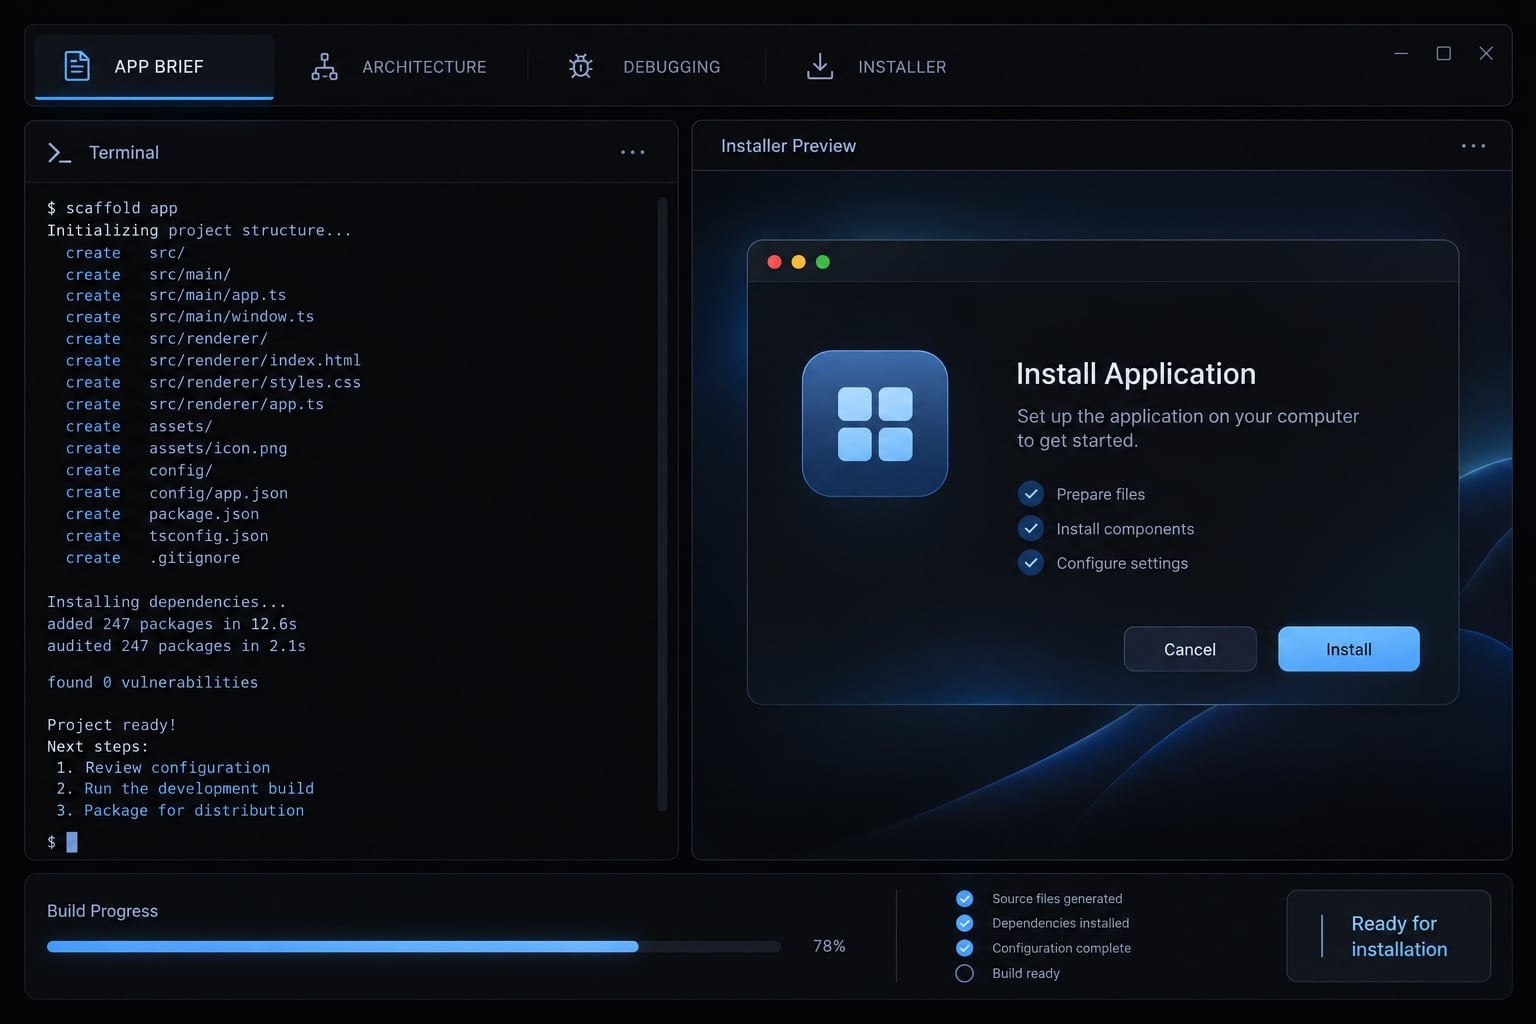The width and height of the screenshot is (1536, 1024).
Task: Click "audited 247 packages in 2.1s" line
Action: (176, 646)
